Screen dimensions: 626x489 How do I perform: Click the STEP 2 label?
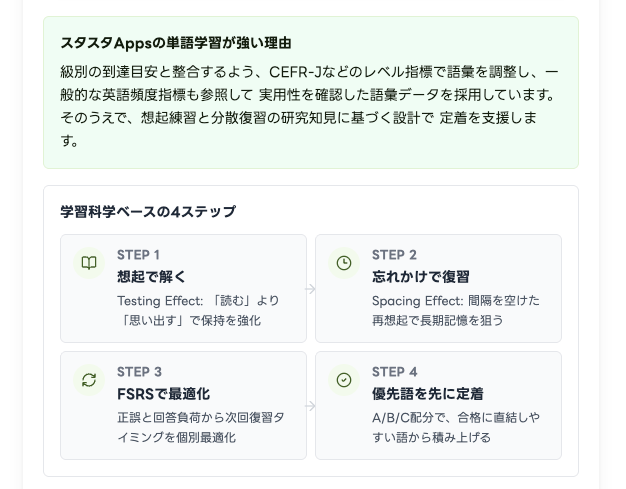pos(394,255)
